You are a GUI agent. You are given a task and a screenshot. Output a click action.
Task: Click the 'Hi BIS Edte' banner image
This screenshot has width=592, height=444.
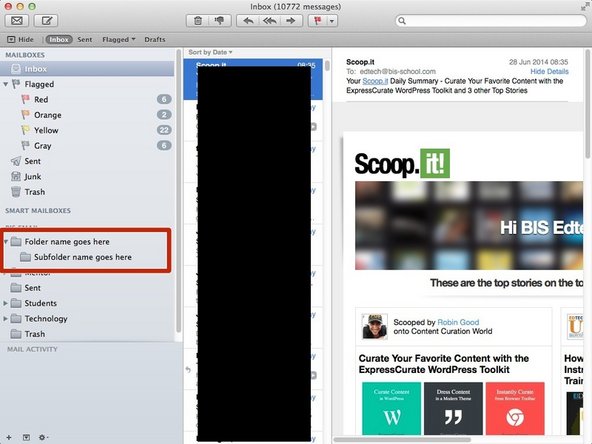tap(469, 225)
